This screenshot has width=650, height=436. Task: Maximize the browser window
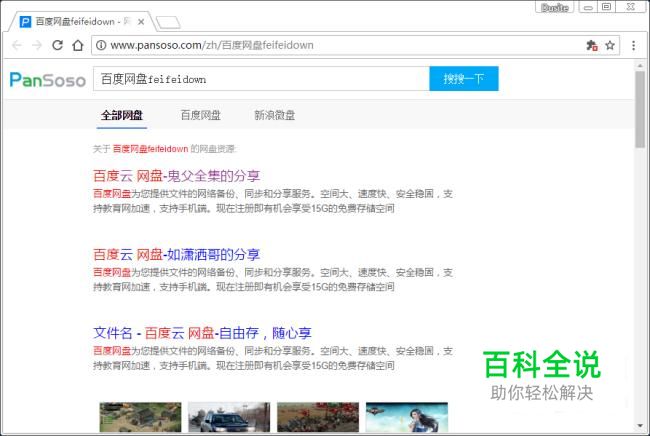606,7
